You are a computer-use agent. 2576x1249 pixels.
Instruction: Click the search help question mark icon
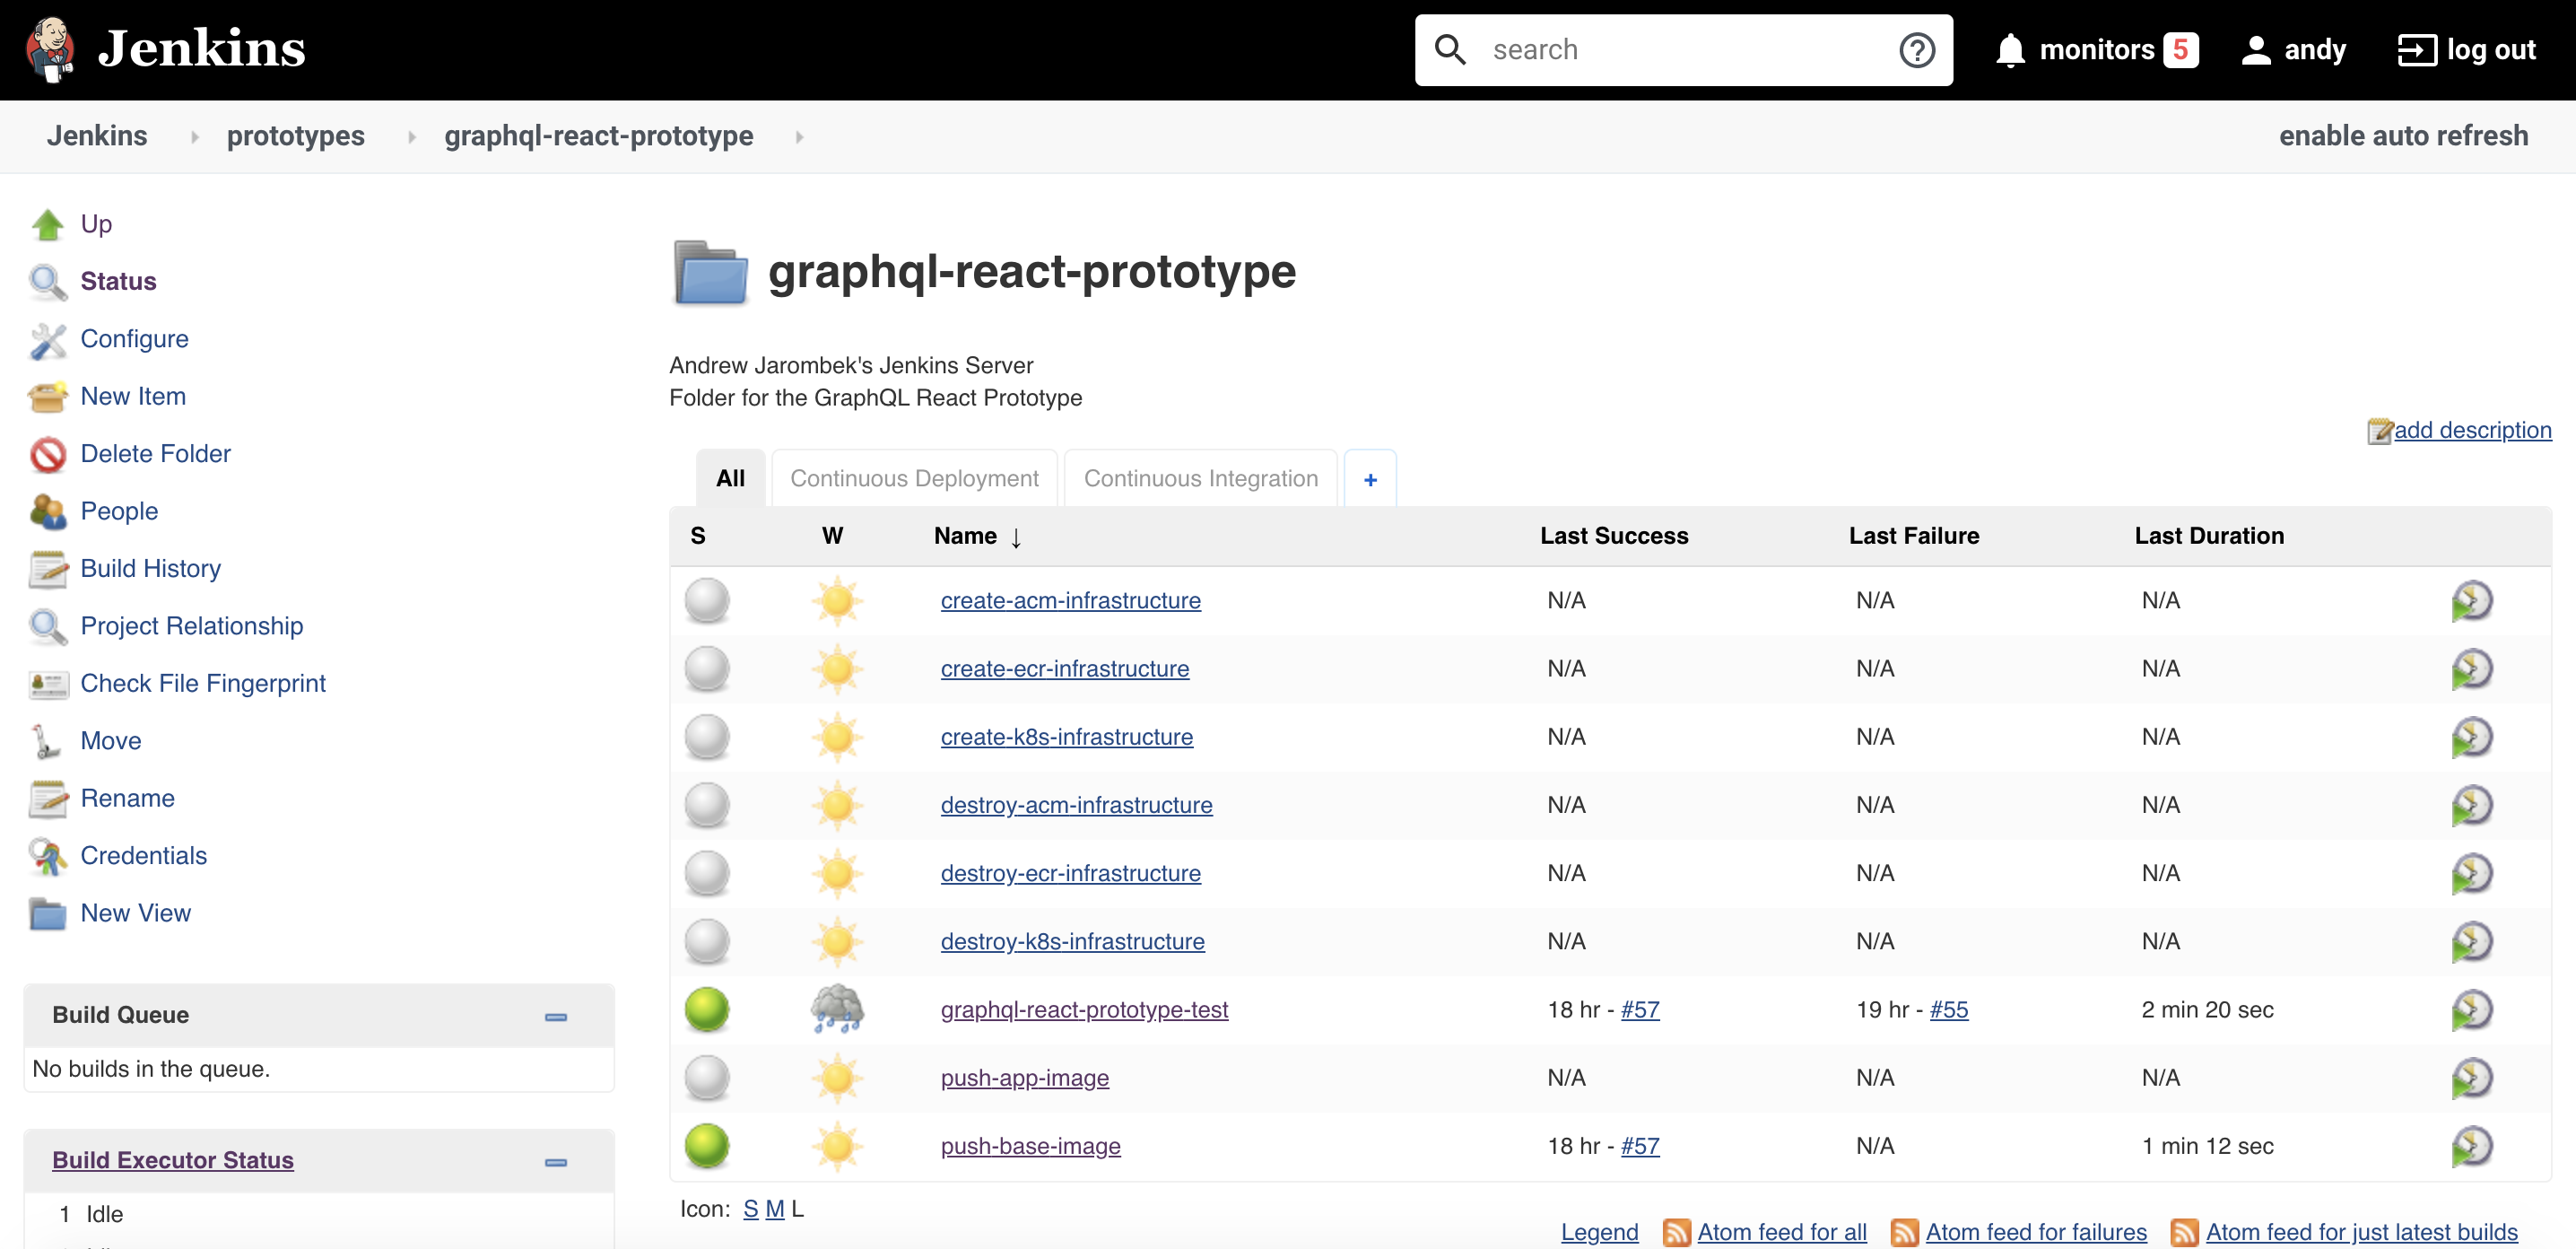1916,50
